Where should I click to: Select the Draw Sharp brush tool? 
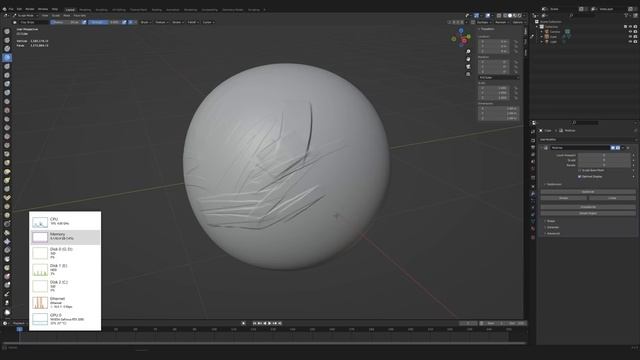pos(7,40)
